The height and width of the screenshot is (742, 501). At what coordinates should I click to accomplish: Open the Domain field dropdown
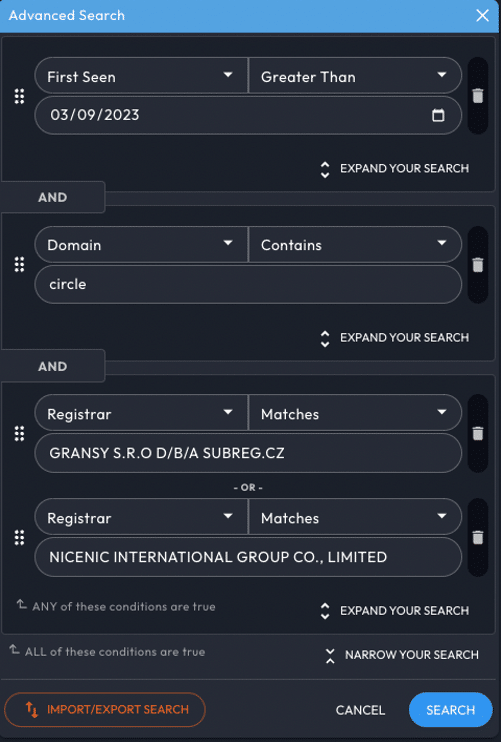141,245
